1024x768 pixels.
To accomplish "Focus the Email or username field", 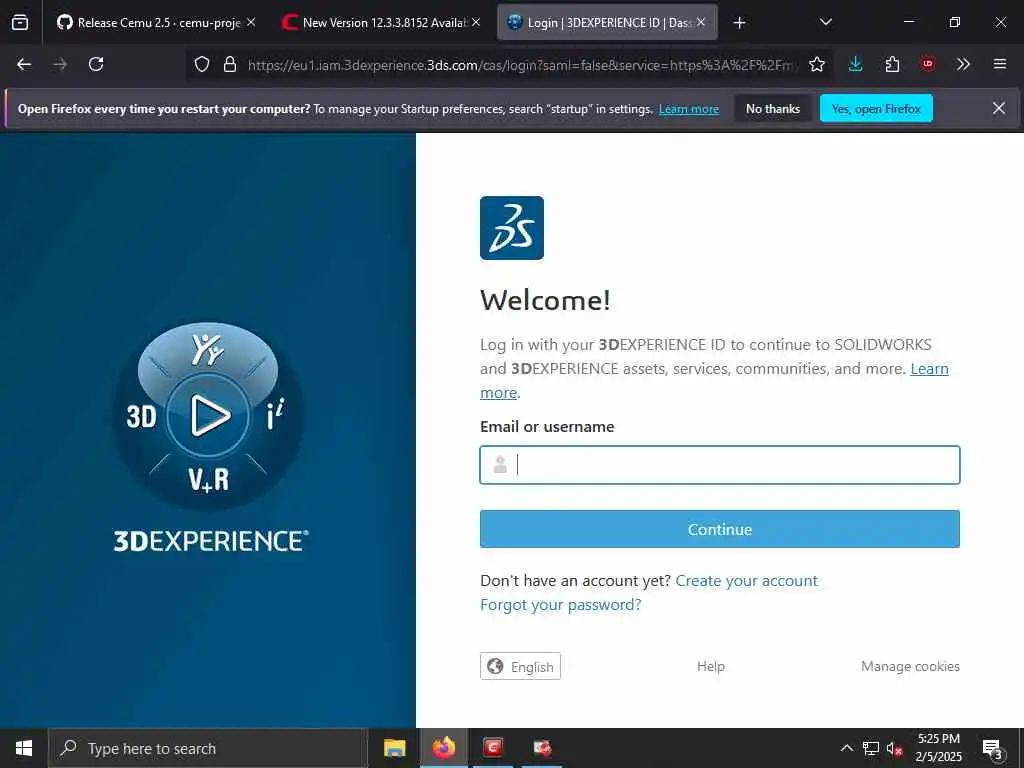I will [720, 465].
